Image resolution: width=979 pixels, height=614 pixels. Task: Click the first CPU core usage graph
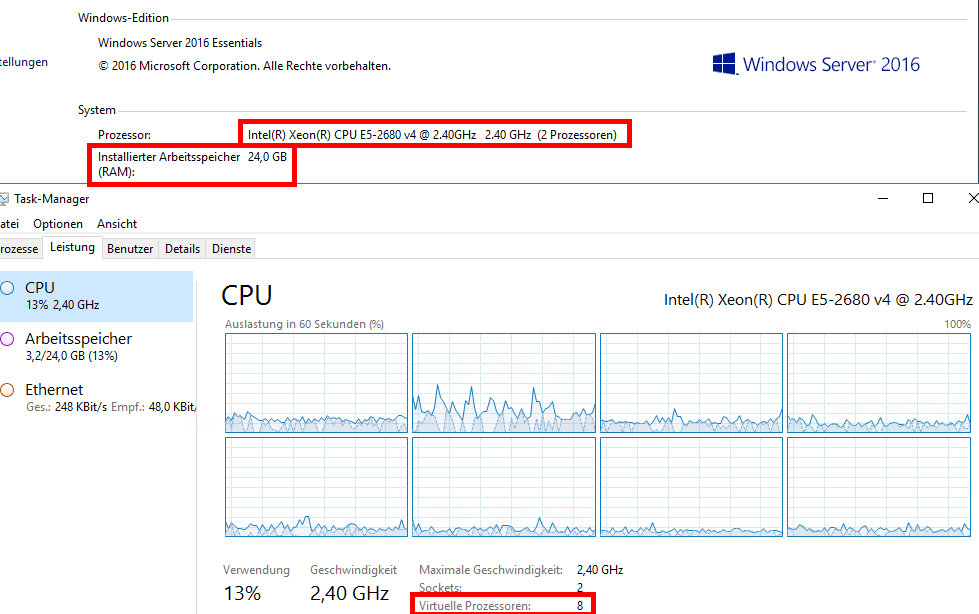(x=316, y=383)
